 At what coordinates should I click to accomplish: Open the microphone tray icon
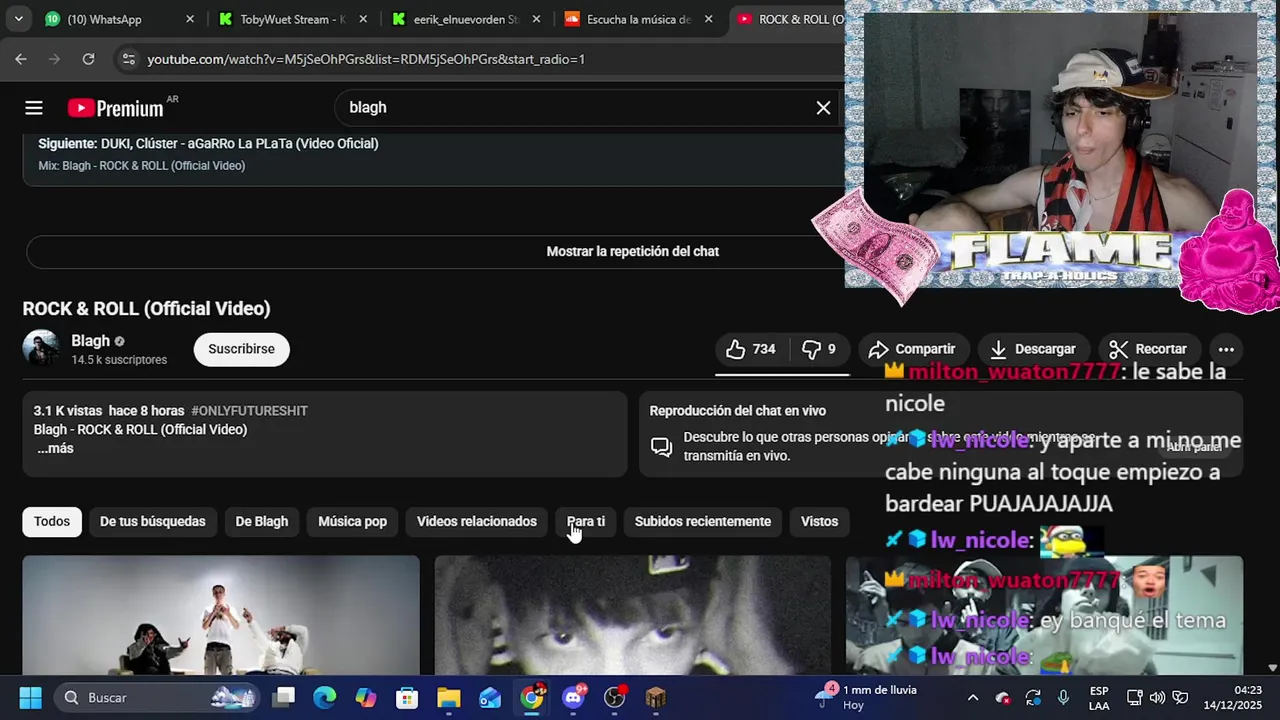point(1063,697)
